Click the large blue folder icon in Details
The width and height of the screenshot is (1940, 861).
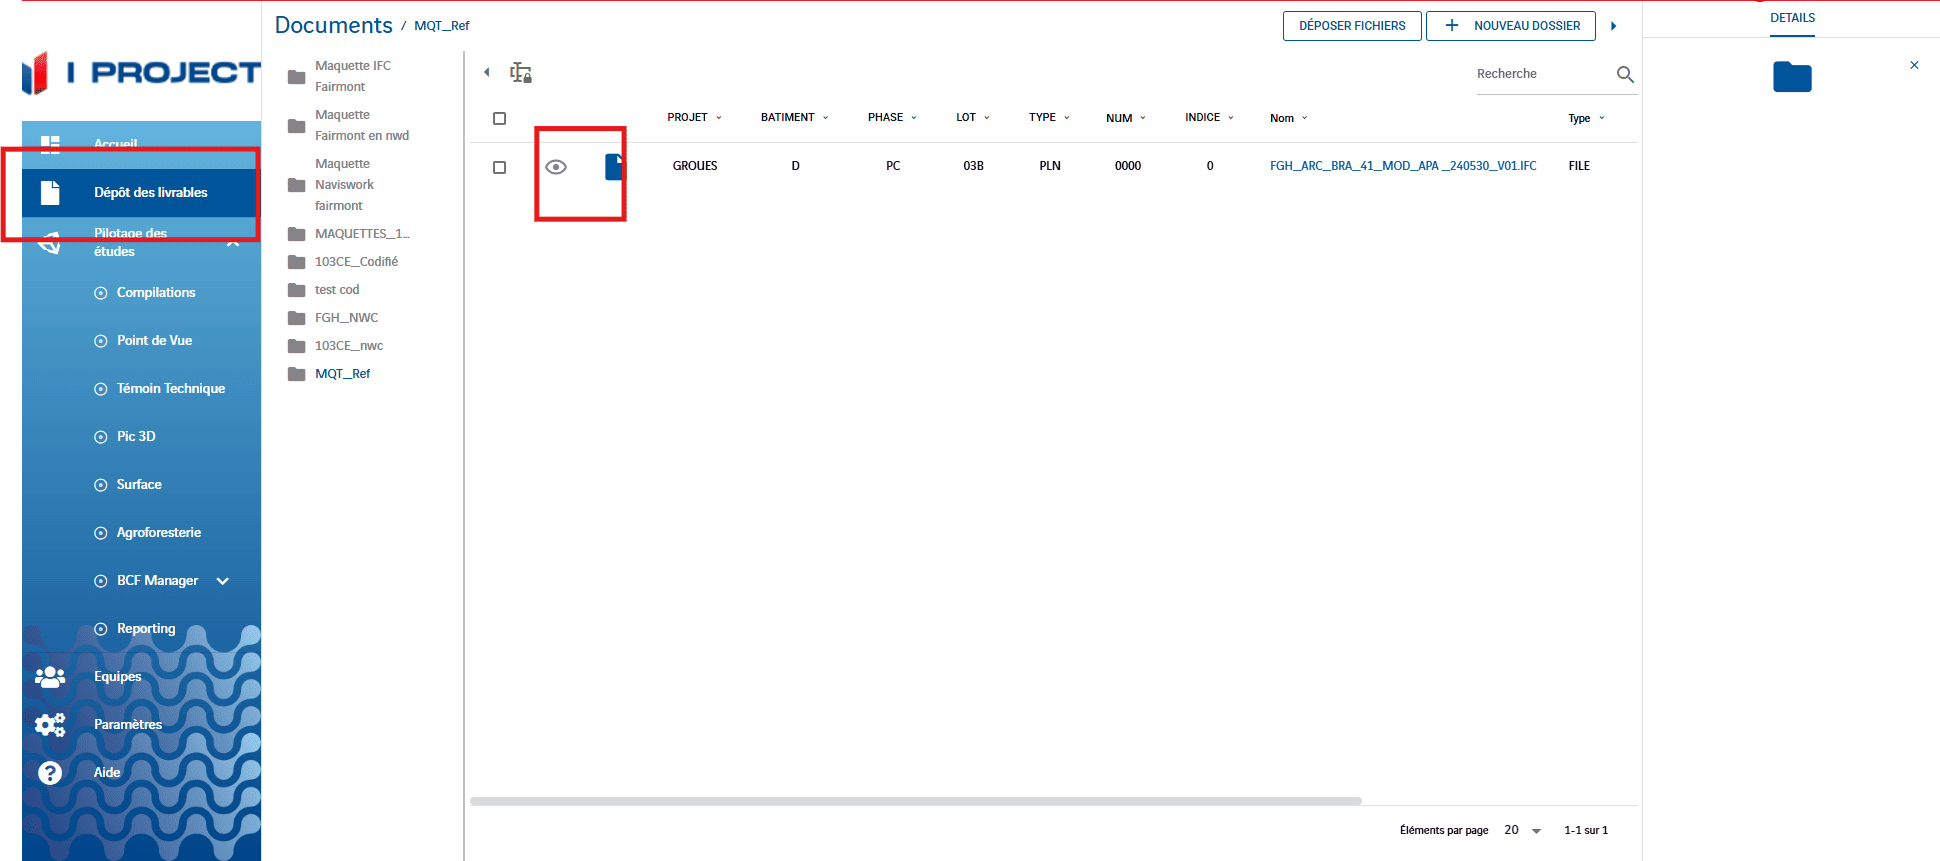1792,77
